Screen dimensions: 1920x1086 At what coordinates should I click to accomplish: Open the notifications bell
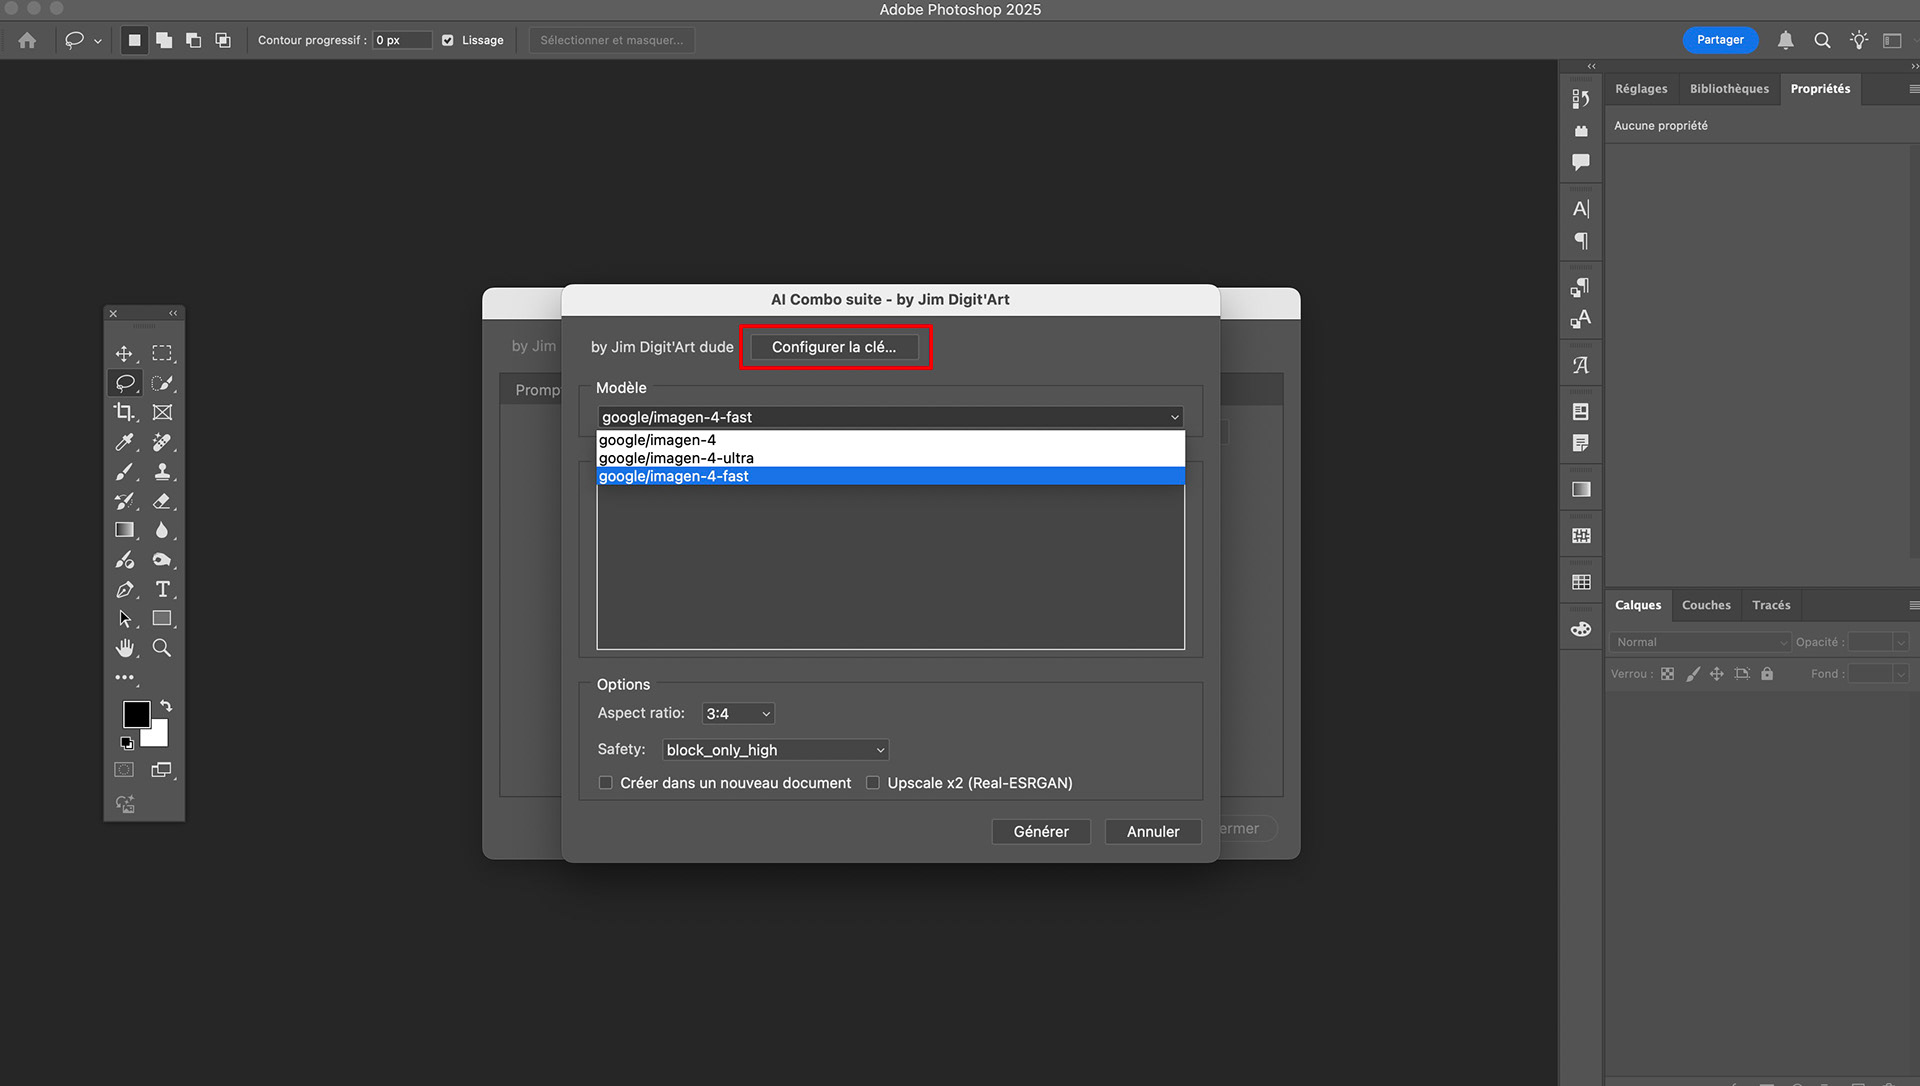[1785, 40]
